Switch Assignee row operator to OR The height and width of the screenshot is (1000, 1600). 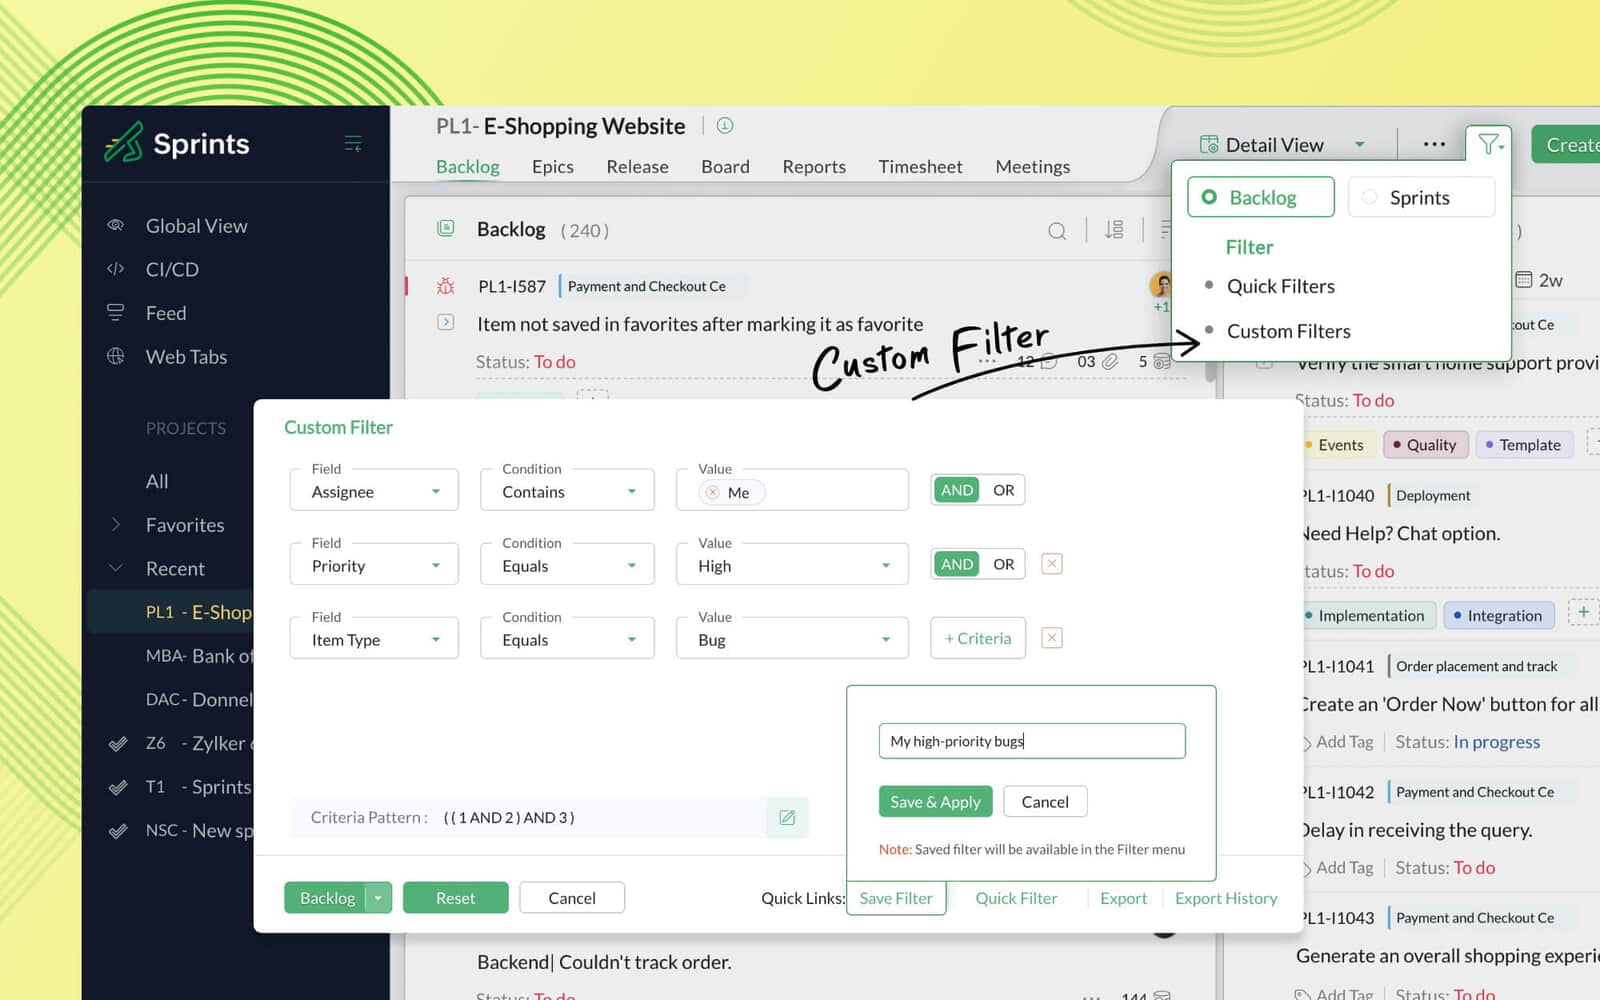pyautogui.click(x=1003, y=490)
